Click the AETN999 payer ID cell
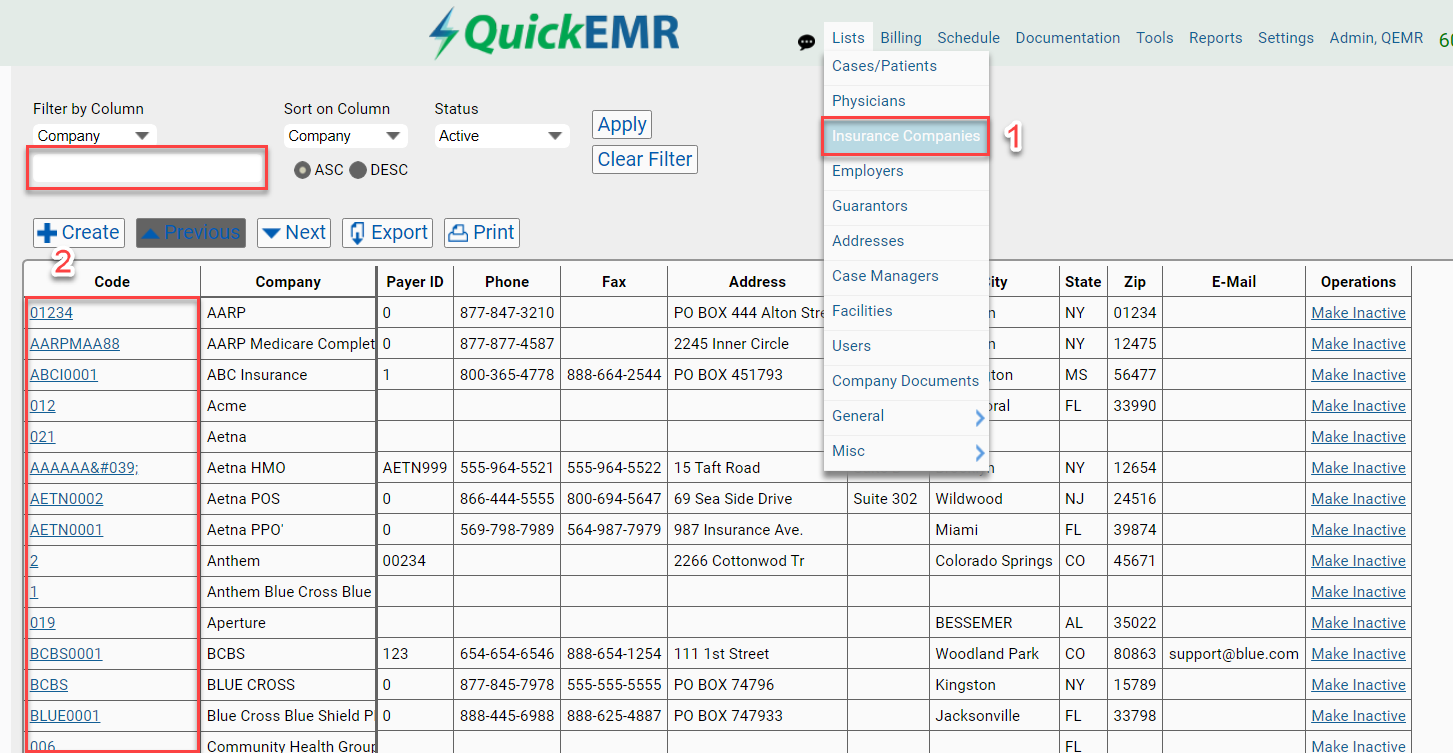The height and width of the screenshot is (753, 1453). pyautogui.click(x=415, y=468)
